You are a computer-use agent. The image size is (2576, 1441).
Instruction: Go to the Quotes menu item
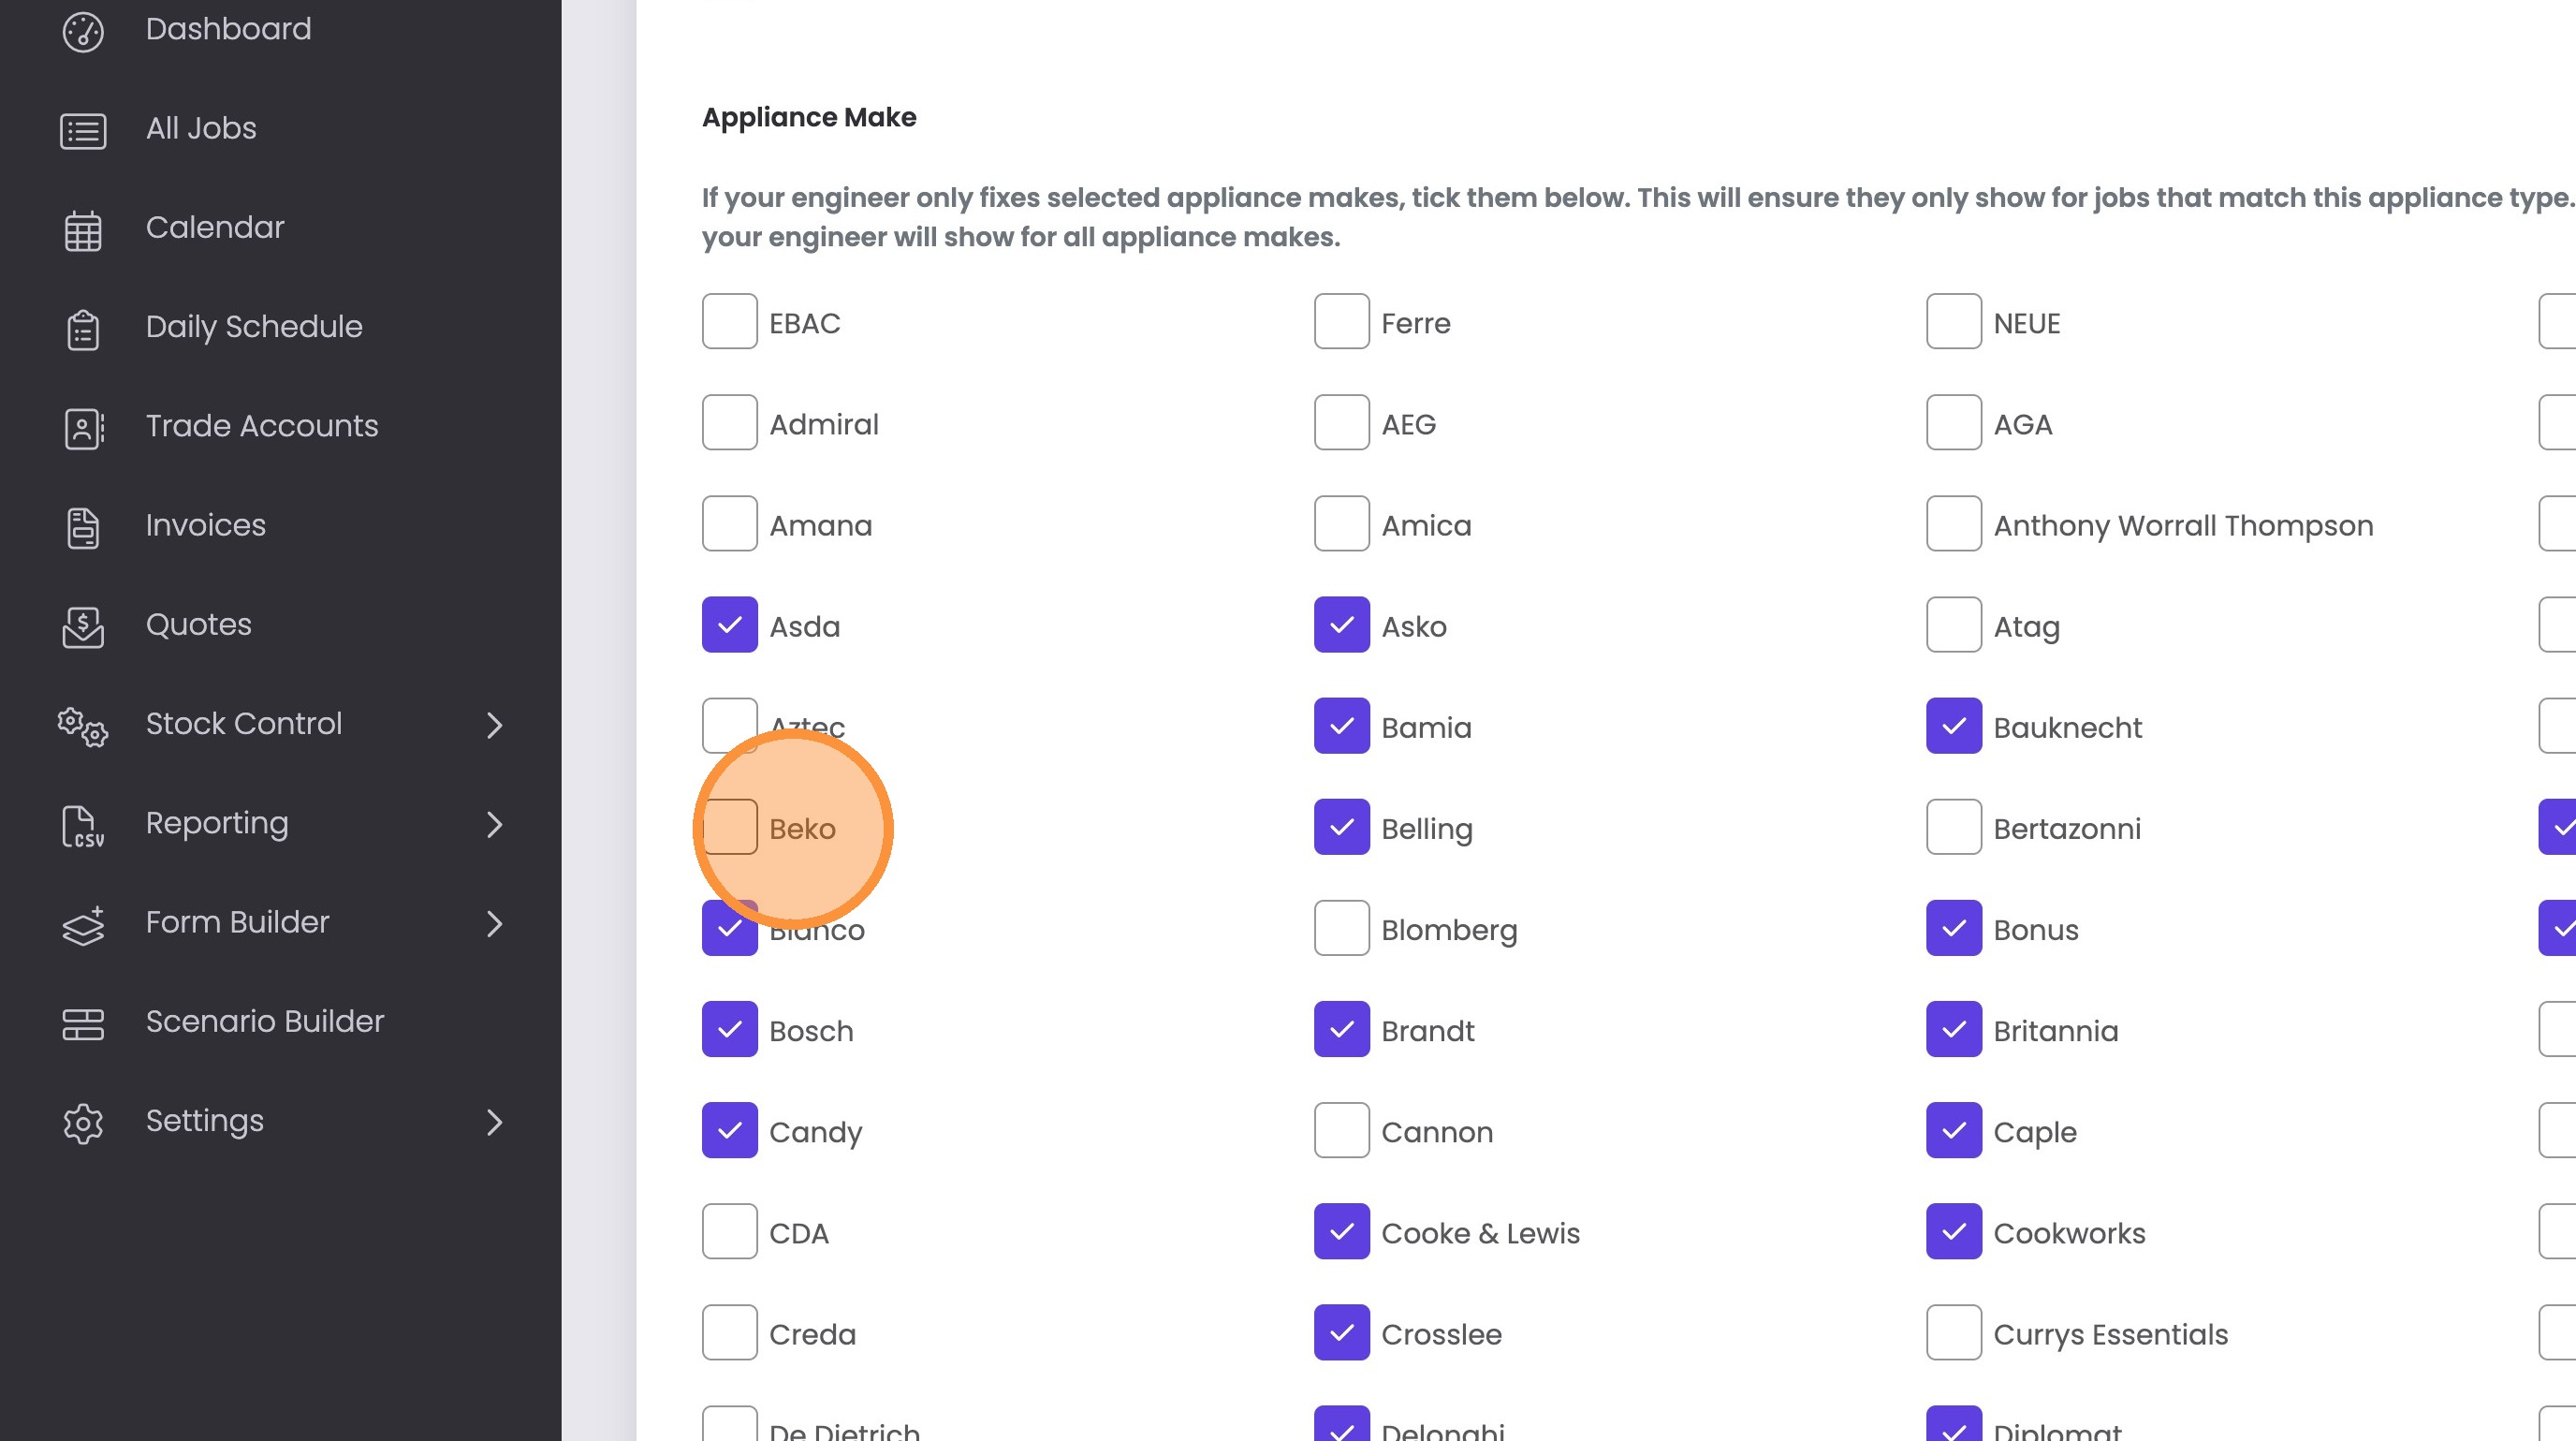pos(198,624)
